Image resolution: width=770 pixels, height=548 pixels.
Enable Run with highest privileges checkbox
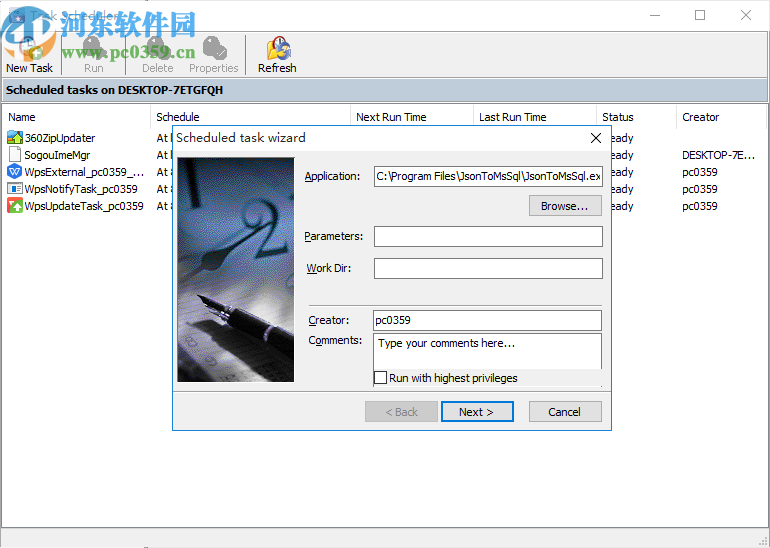click(381, 378)
